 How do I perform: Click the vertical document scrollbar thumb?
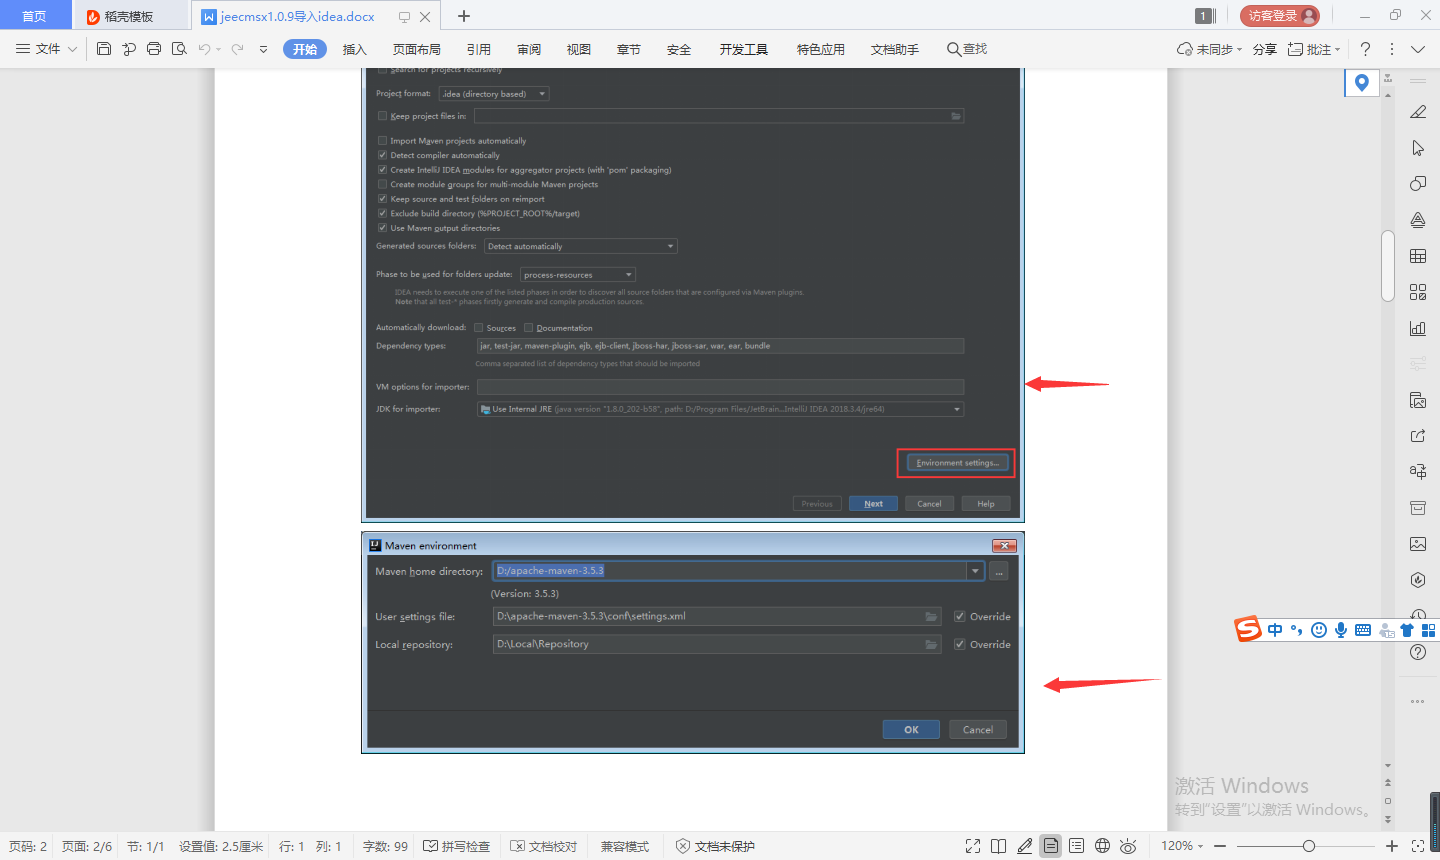coord(1388,266)
